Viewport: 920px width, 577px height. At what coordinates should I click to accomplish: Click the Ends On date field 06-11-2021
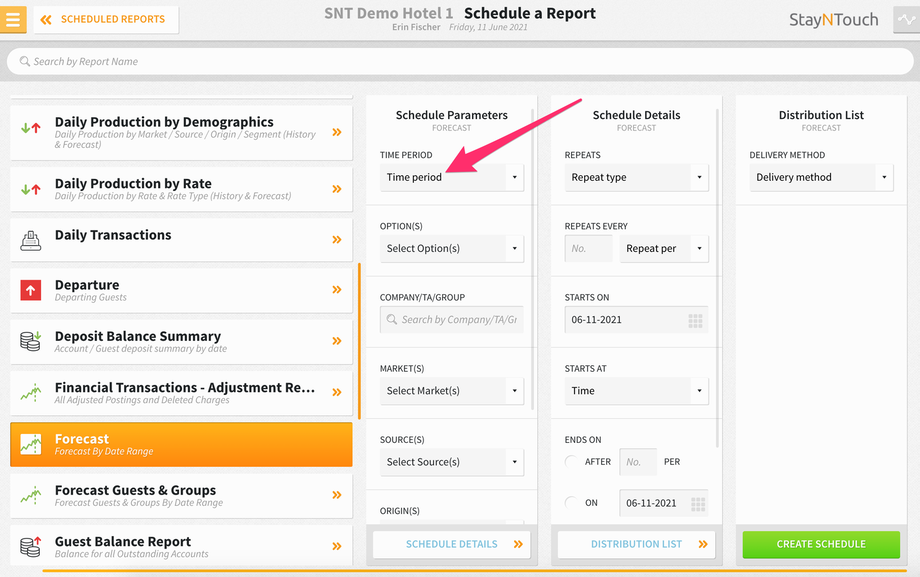(x=664, y=503)
